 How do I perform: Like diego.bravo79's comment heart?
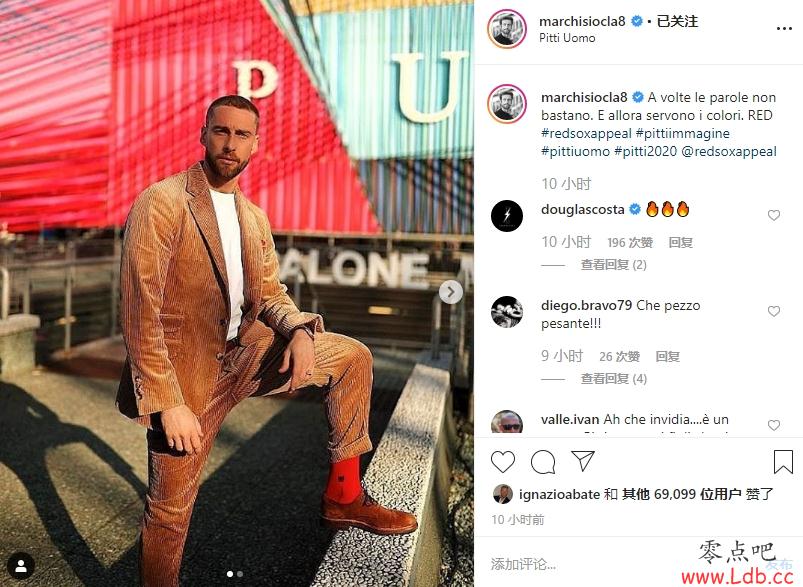(x=774, y=311)
